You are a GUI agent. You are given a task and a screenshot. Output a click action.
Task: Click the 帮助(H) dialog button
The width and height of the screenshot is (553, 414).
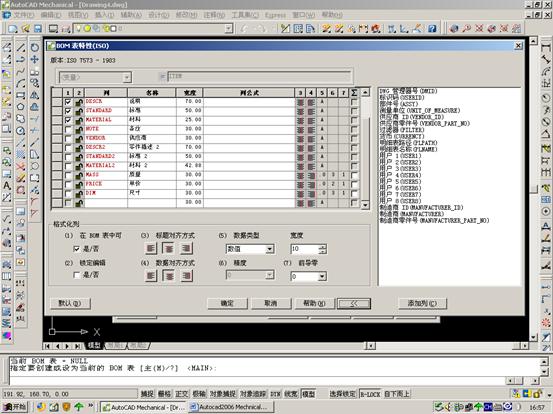click(x=314, y=303)
